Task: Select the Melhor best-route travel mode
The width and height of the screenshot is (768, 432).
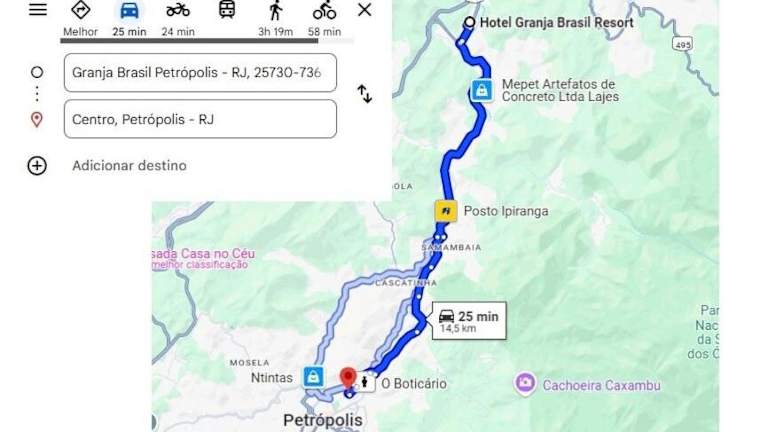Action: [x=80, y=19]
